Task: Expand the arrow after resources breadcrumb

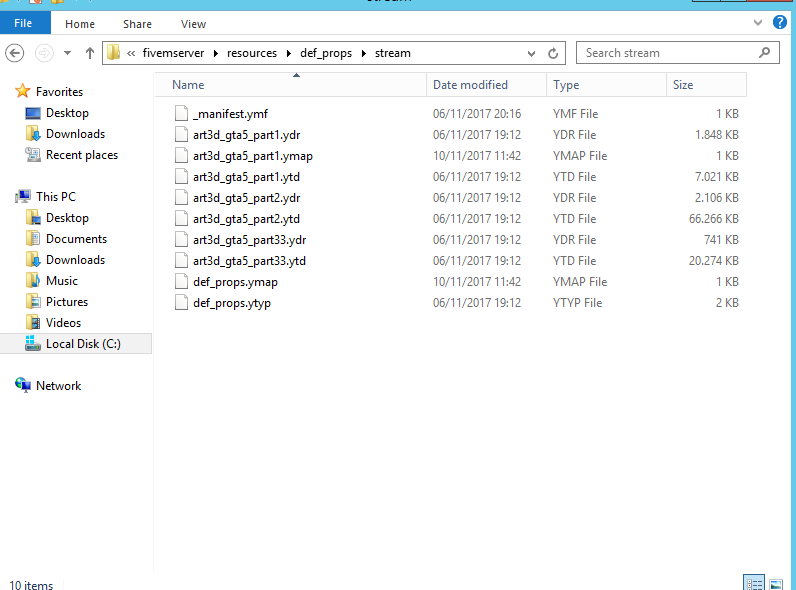Action: click(289, 53)
